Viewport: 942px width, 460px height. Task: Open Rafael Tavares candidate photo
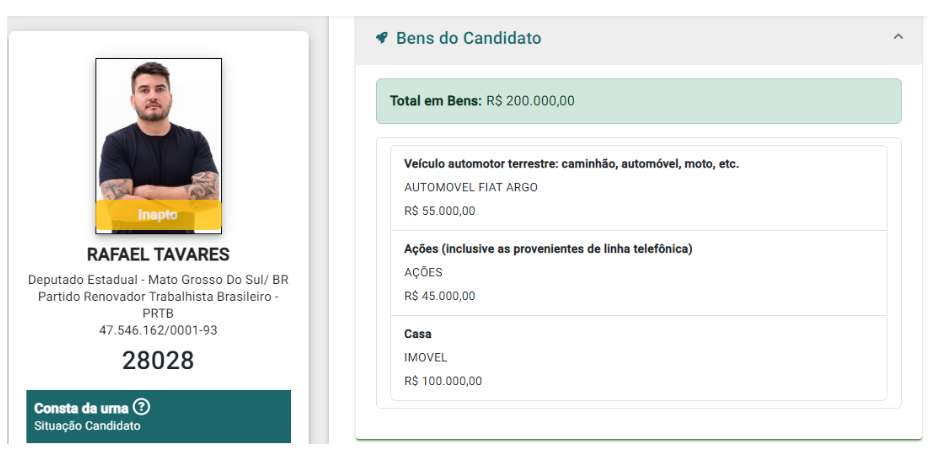click(x=158, y=130)
